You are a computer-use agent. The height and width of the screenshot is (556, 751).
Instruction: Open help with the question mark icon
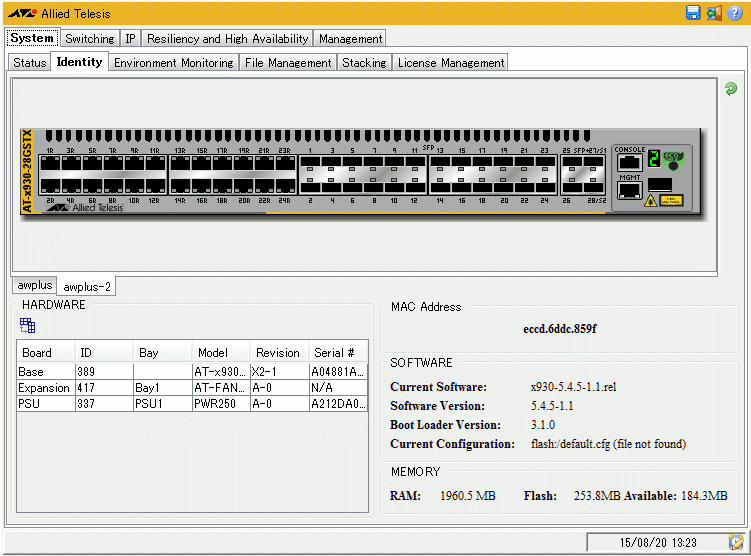click(x=735, y=13)
